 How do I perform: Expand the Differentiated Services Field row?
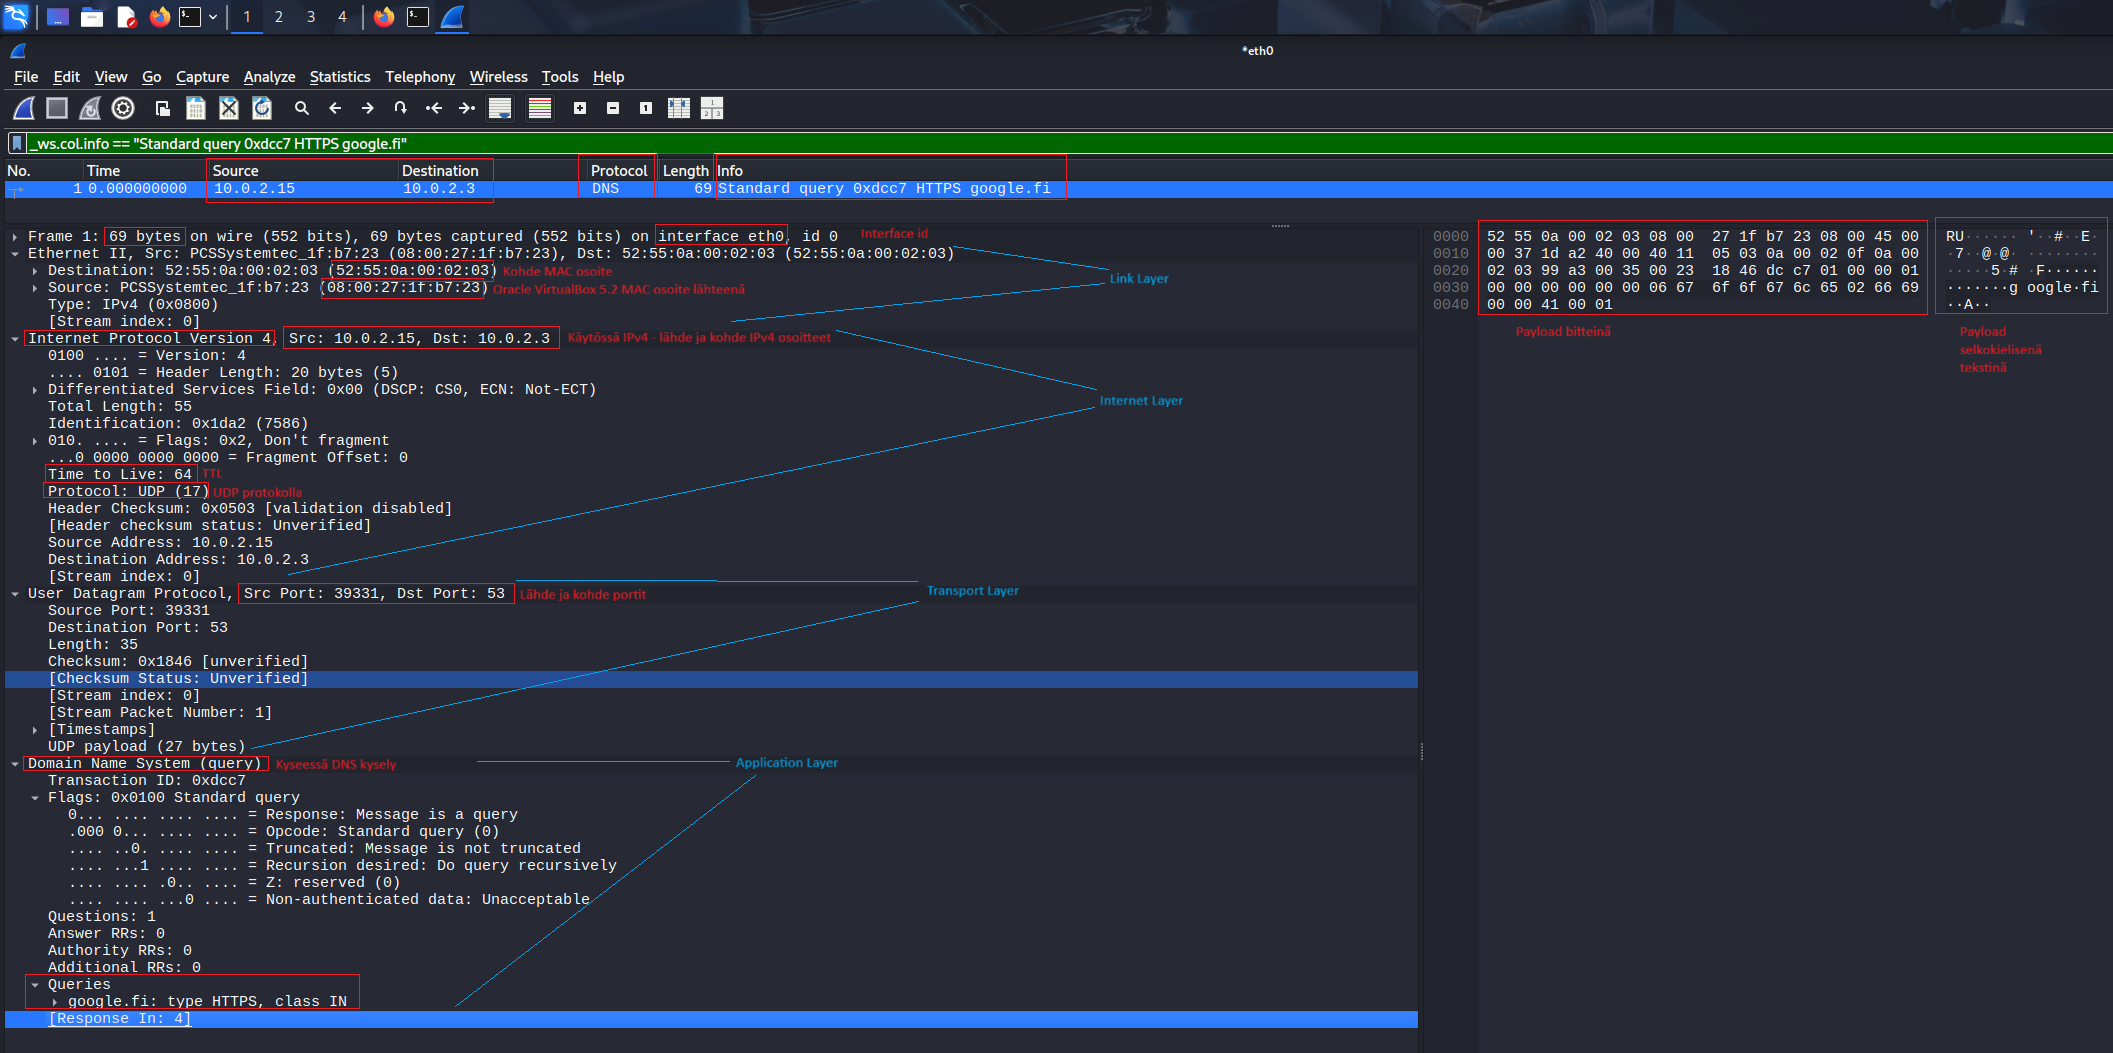point(35,390)
